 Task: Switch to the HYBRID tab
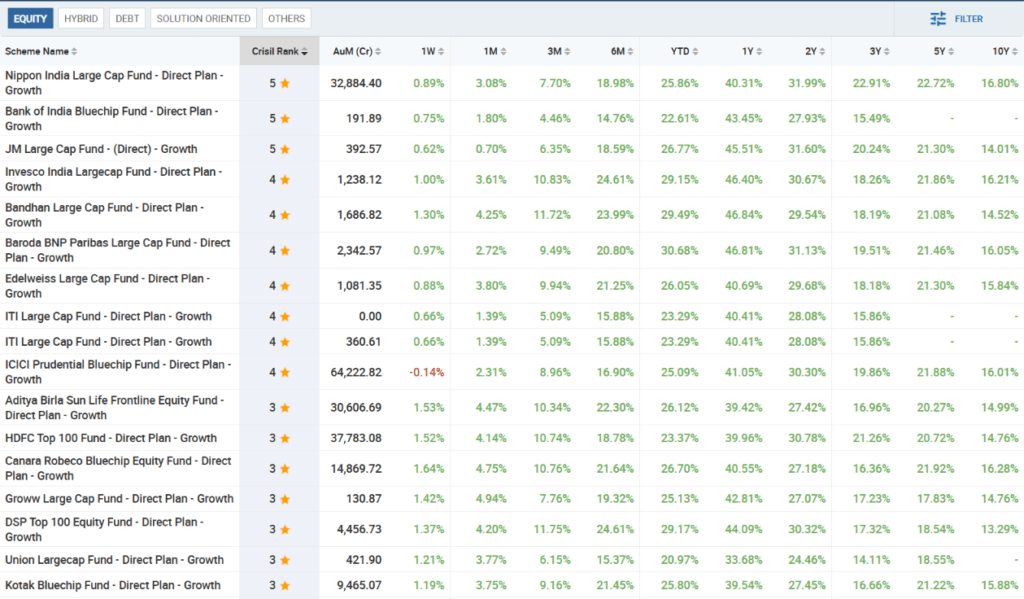(x=81, y=18)
